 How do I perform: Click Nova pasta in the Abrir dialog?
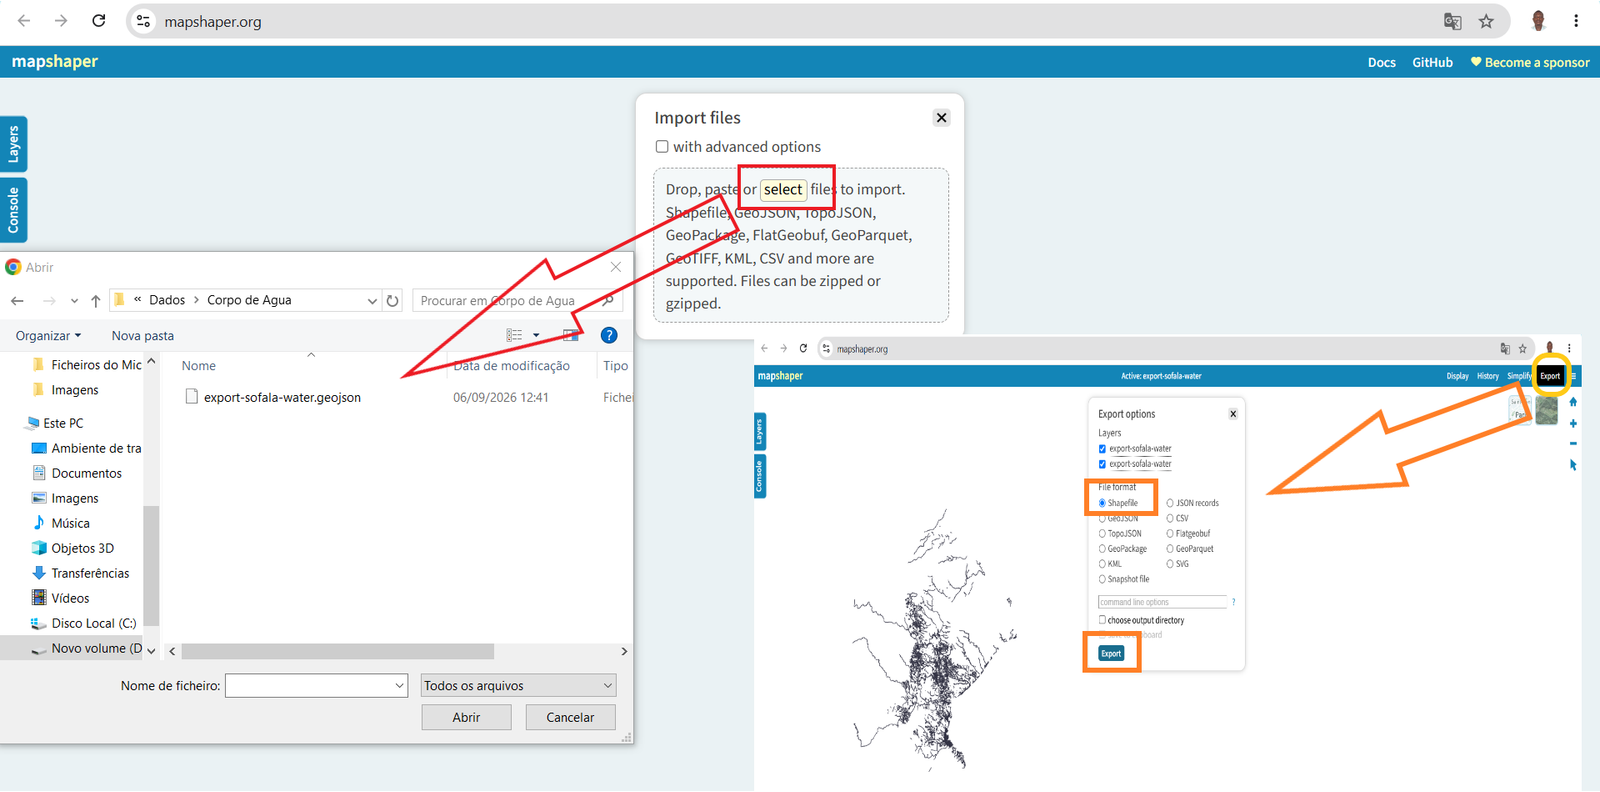(142, 335)
